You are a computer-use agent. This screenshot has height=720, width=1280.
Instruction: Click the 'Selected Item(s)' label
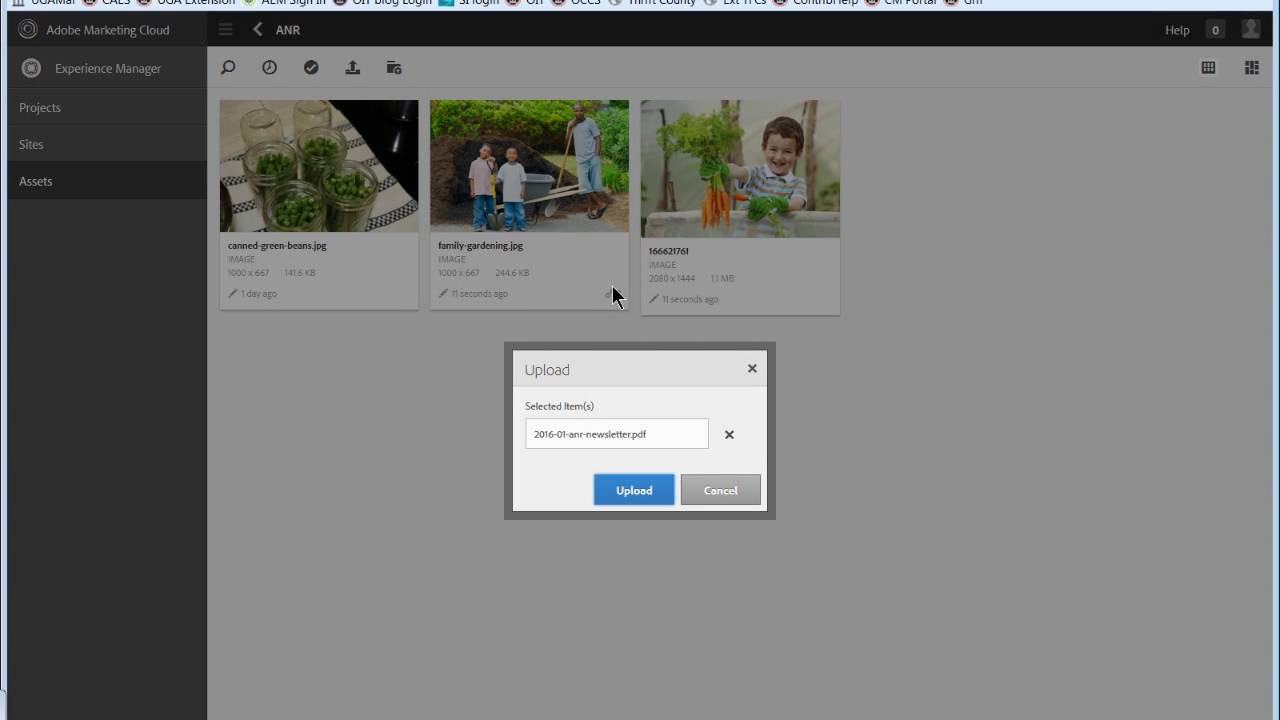(x=560, y=406)
